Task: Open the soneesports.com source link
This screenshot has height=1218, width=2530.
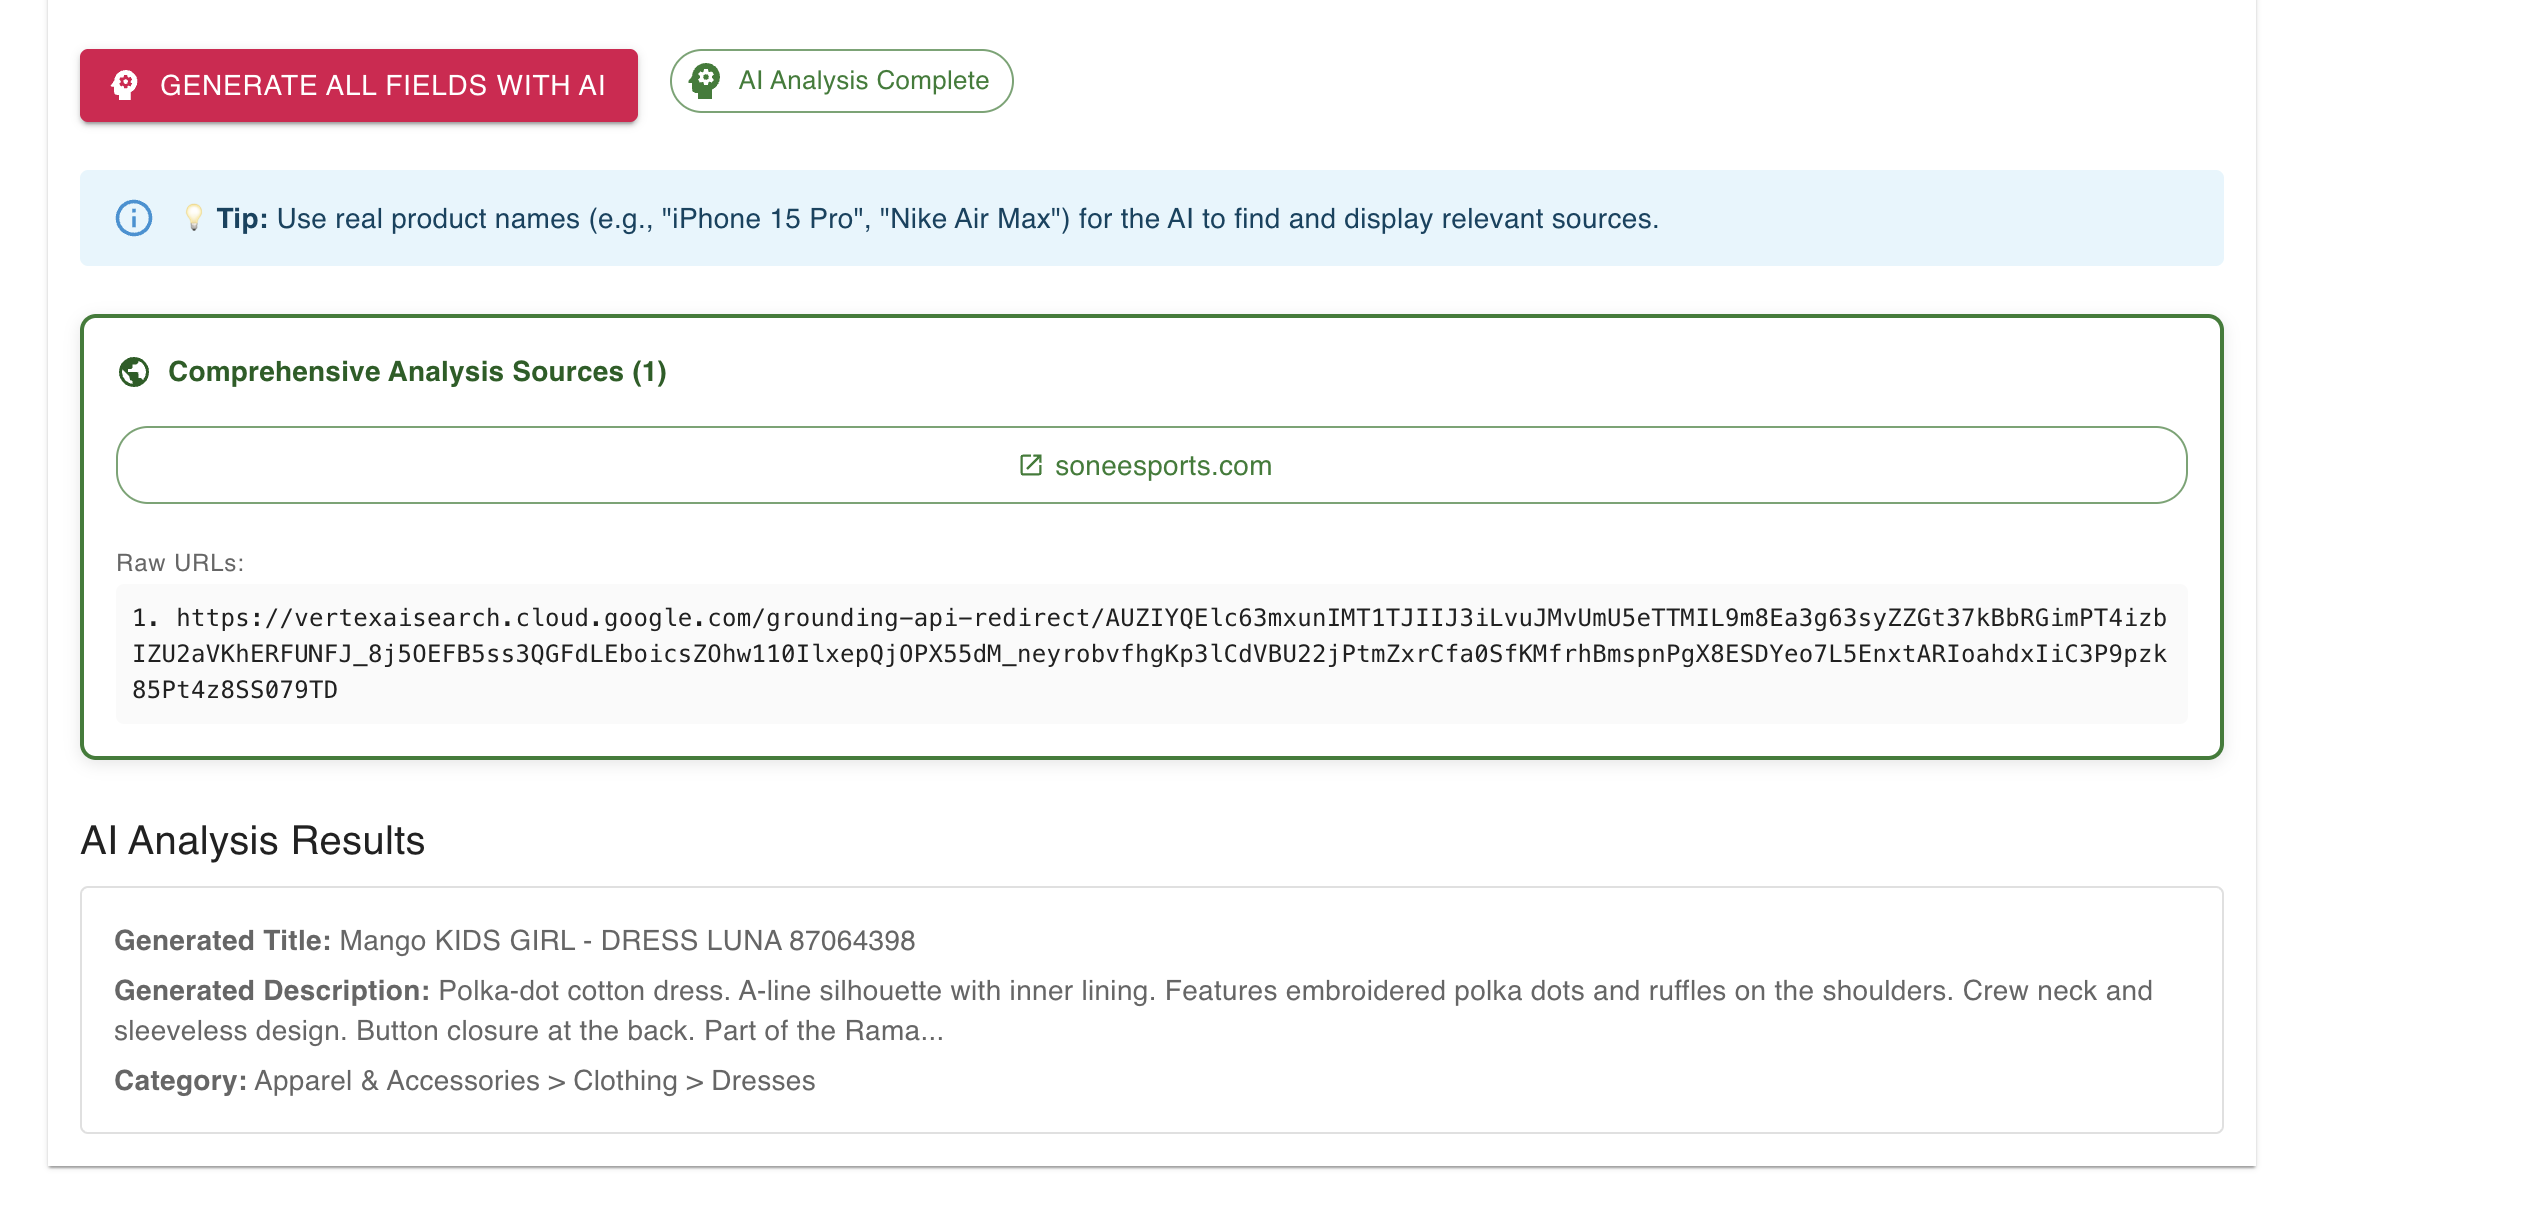Action: pos(1162,466)
